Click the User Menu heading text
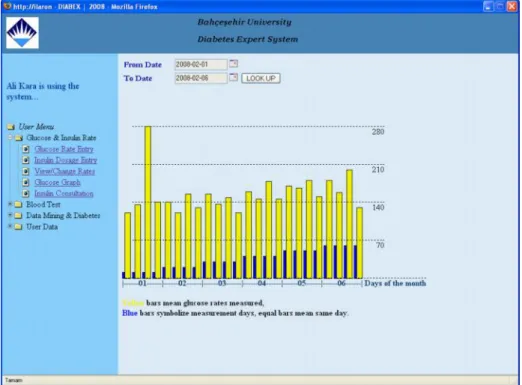This screenshot has height=385, width=522. pyautogui.click(x=36, y=127)
